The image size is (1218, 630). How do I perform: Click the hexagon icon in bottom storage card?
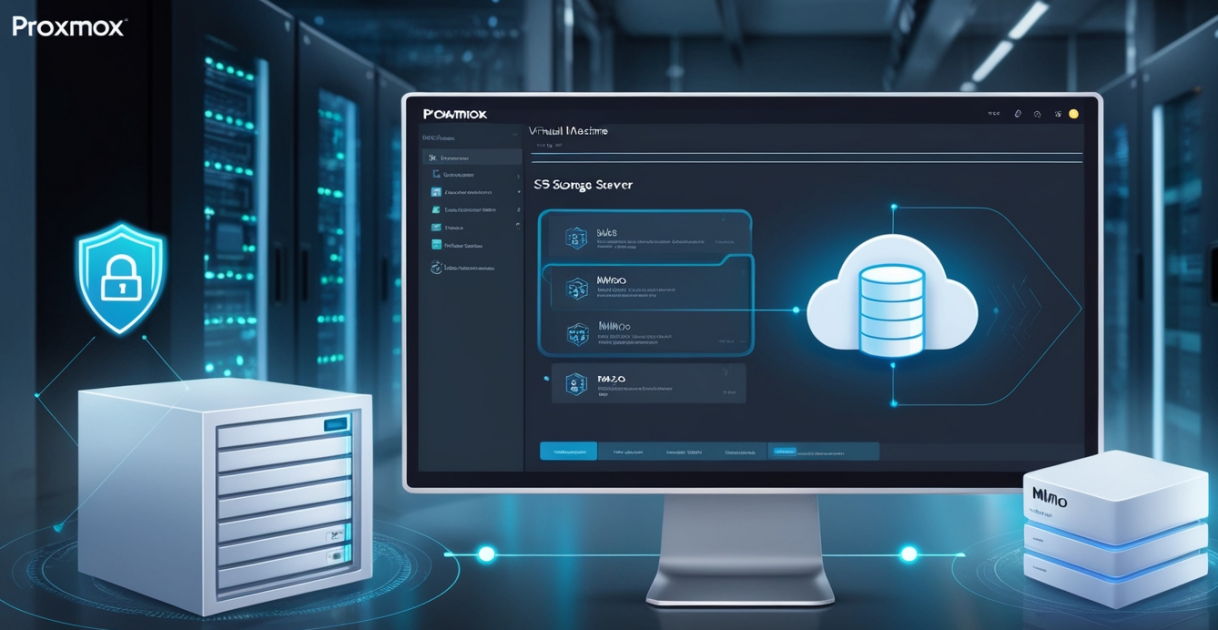point(574,384)
